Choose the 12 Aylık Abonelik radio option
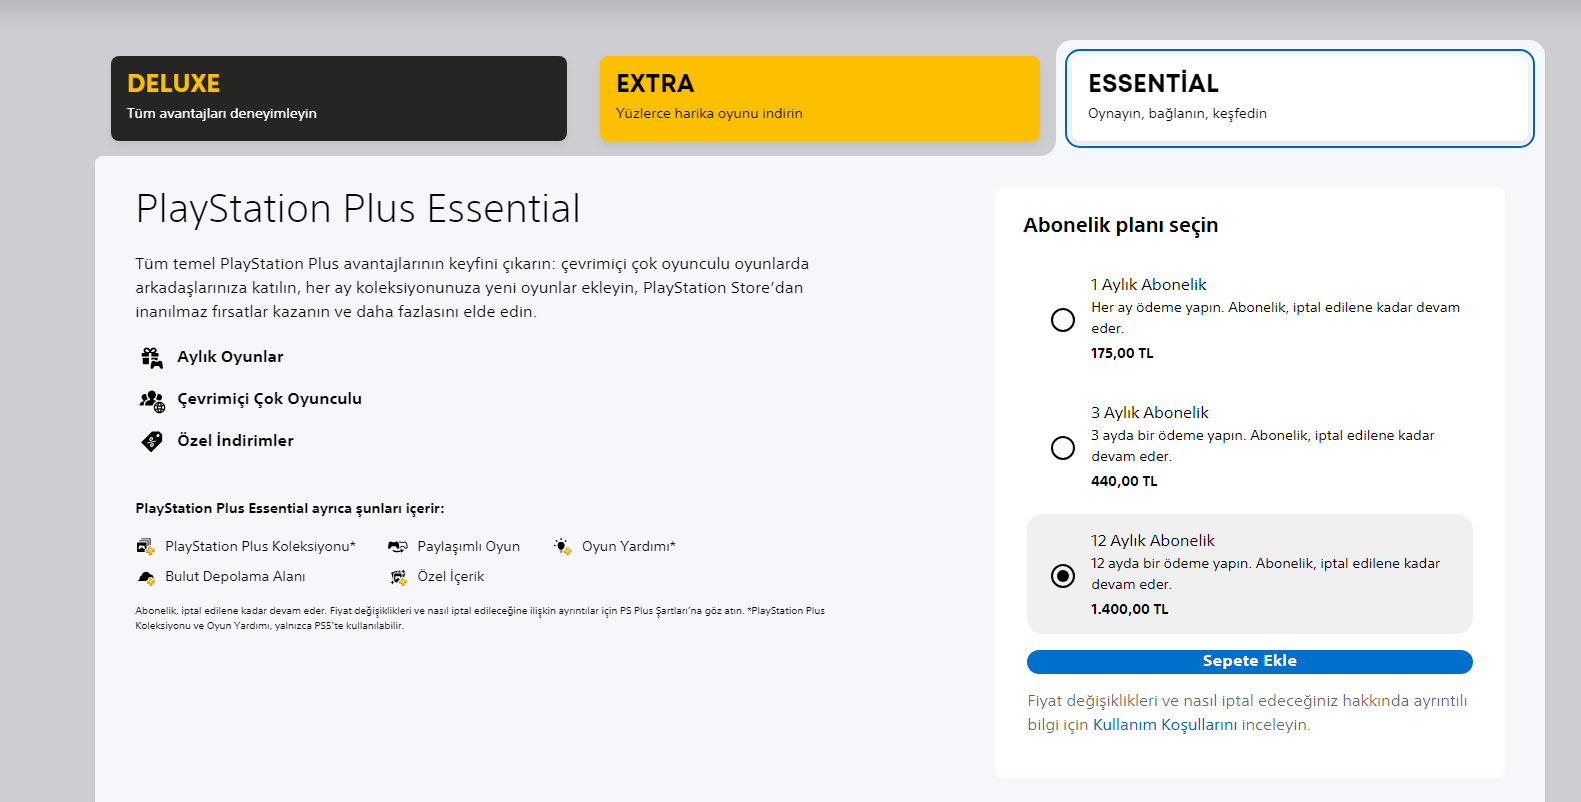The width and height of the screenshot is (1581, 802). coord(1063,576)
